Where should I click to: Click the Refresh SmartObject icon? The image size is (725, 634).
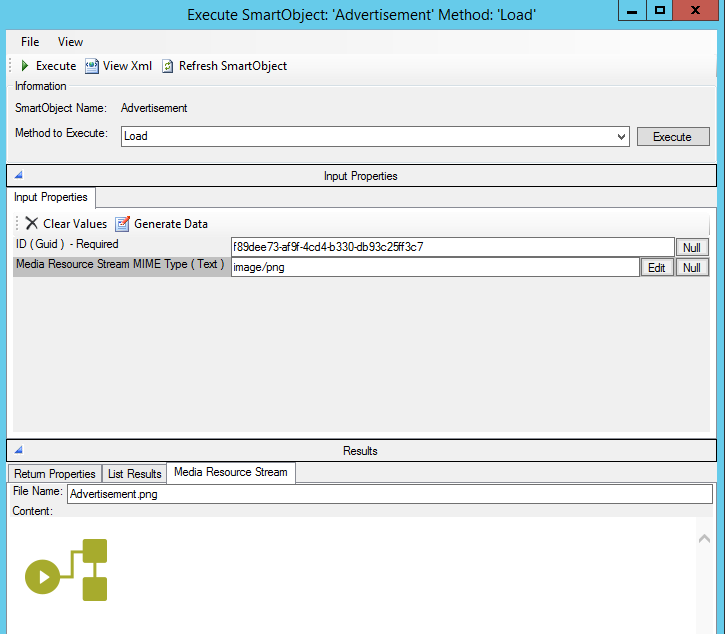[168, 66]
